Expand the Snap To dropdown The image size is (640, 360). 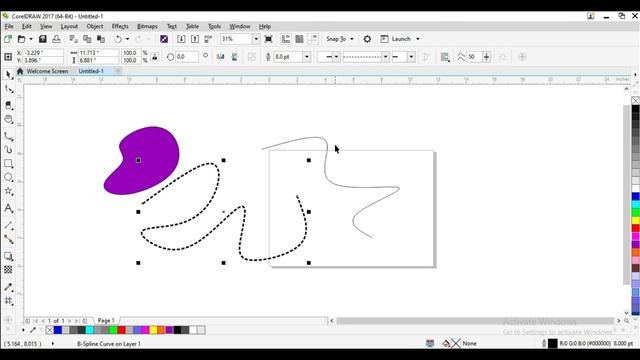(x=352, y=39)
